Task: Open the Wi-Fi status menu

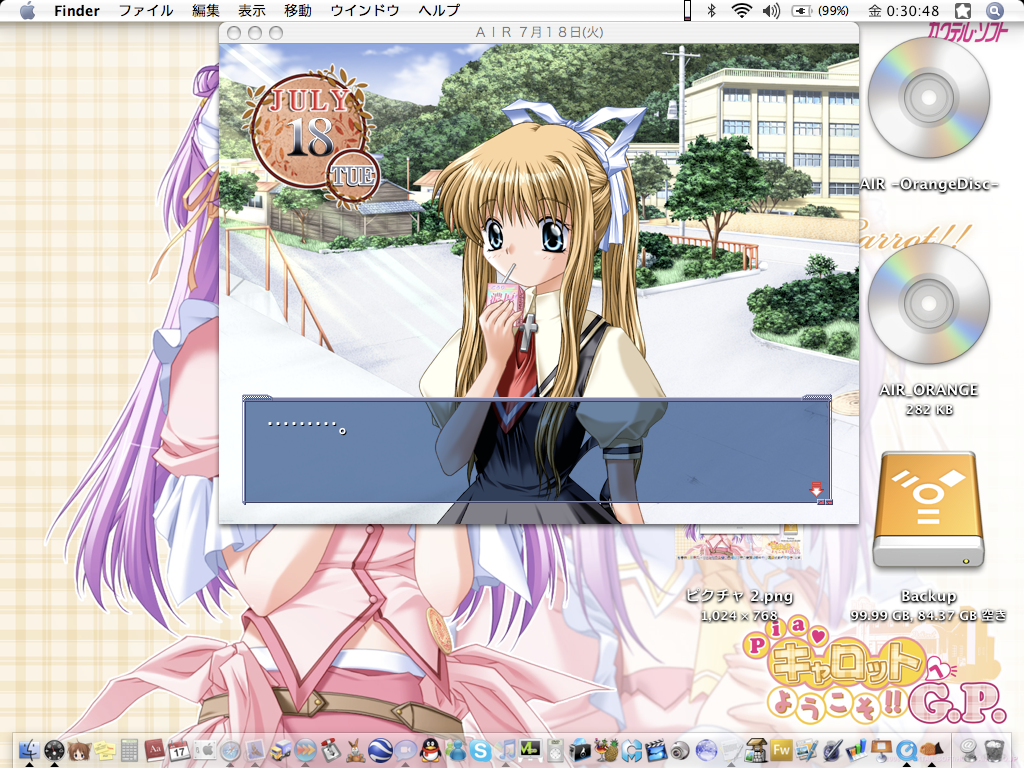Action: pyautogui.click(x=741, y=10)
